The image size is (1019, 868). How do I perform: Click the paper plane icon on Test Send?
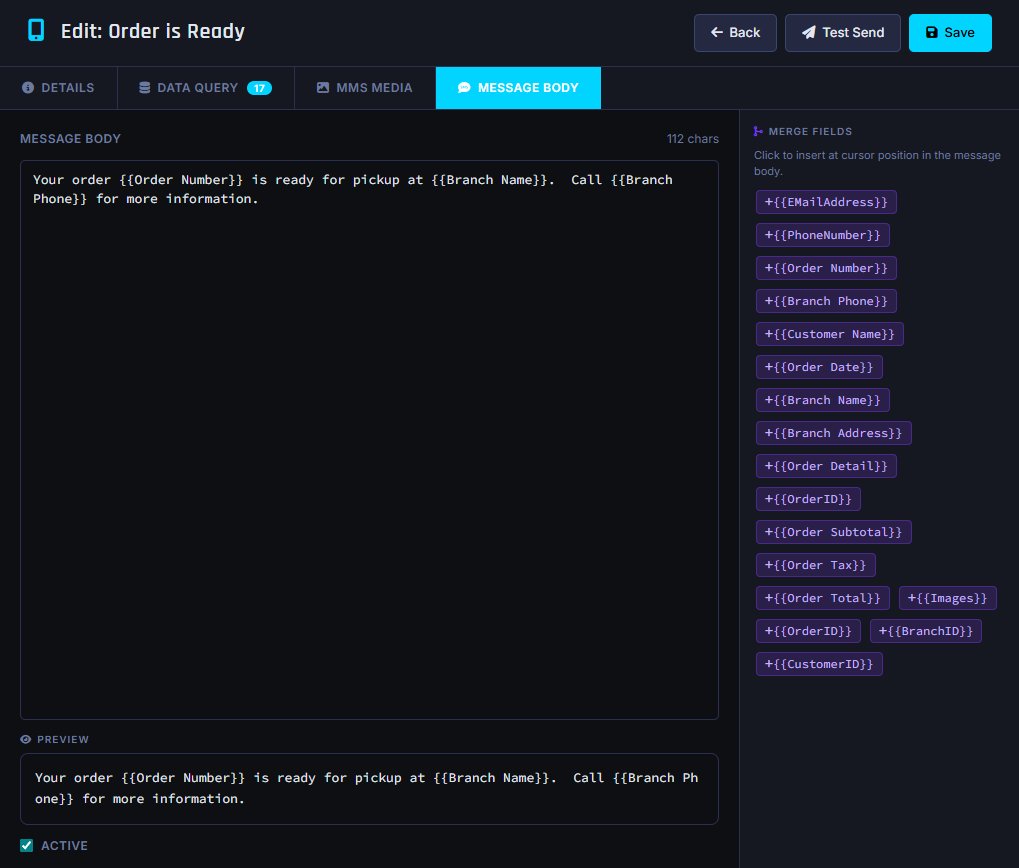coord(808,32)
